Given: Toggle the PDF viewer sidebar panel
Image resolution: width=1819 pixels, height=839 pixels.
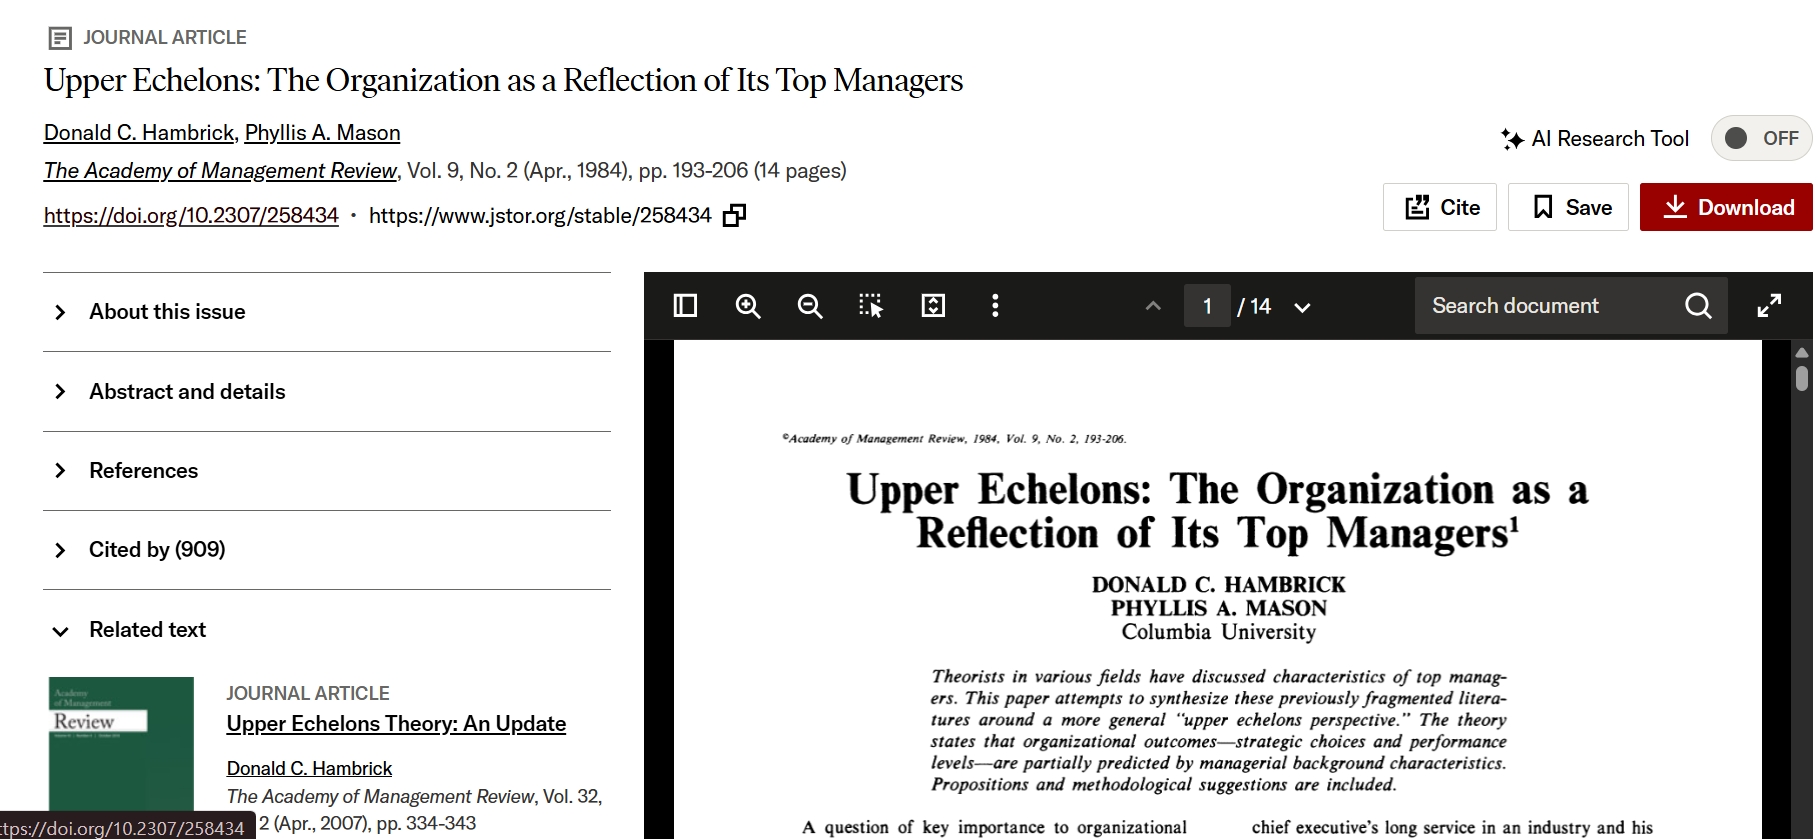Looking at the screenshot, I should point(685,306).
